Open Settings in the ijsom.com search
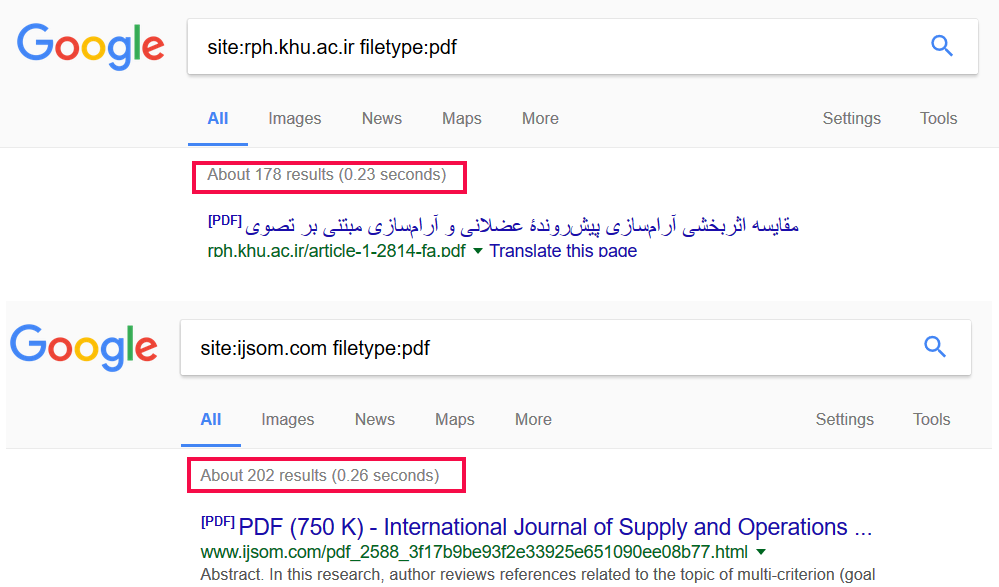 (x=844, y=419)
